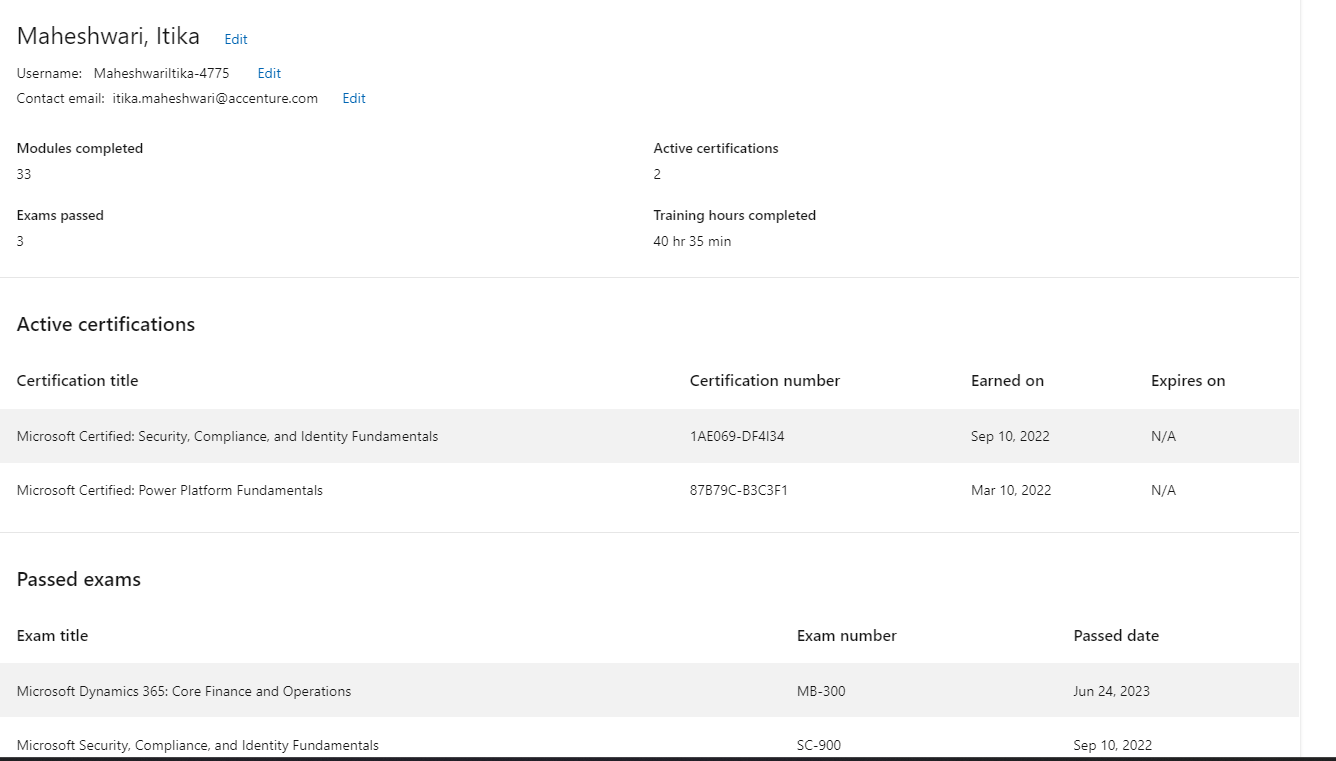This screenshot has height=761, width=1336.
Task: Select the profile name Maheshwari, Itika heading
Action: tap(108, 36)
